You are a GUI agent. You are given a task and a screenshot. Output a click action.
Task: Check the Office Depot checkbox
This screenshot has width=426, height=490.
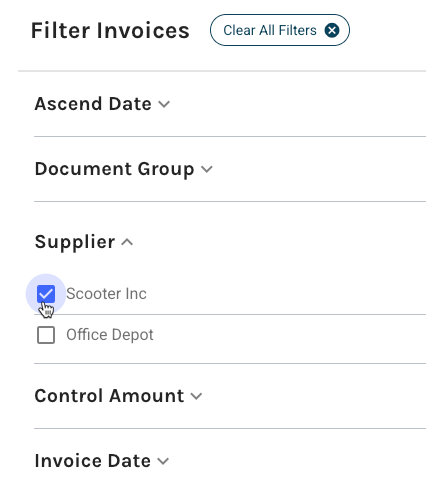click(46, 335)
